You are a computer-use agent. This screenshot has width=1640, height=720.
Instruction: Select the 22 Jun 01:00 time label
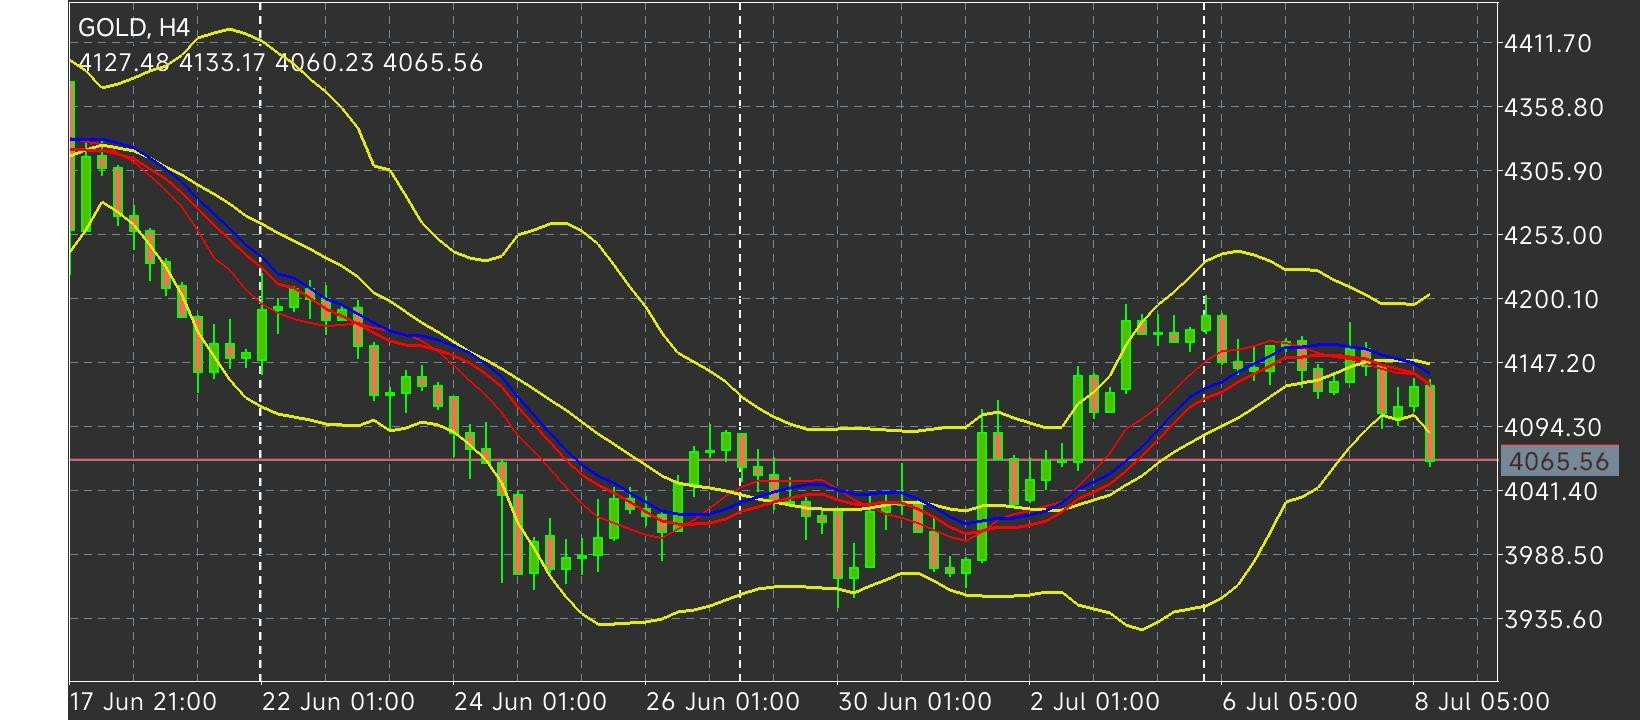(x=338, y=702)
